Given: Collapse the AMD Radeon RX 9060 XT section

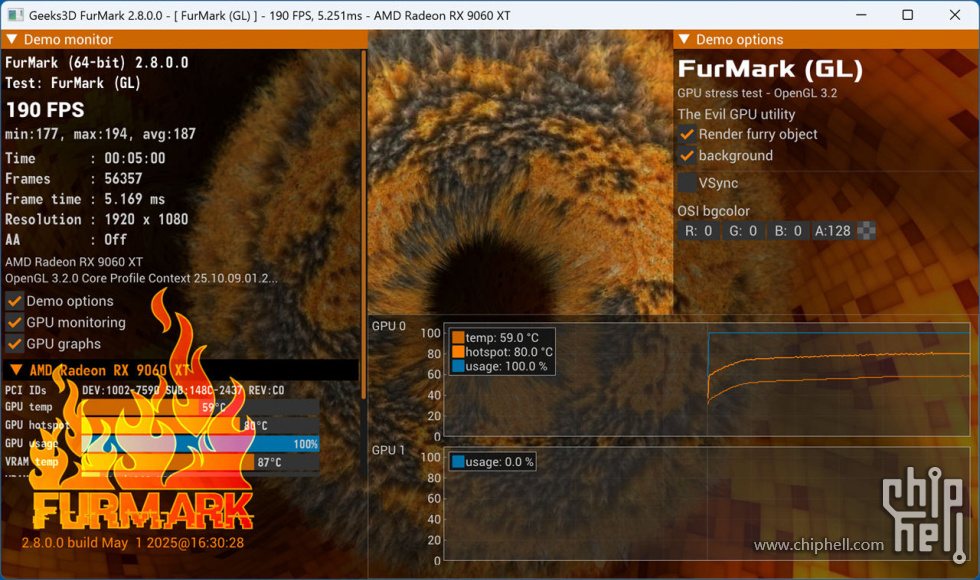Looking at the screenshot, I should [16, 370].
